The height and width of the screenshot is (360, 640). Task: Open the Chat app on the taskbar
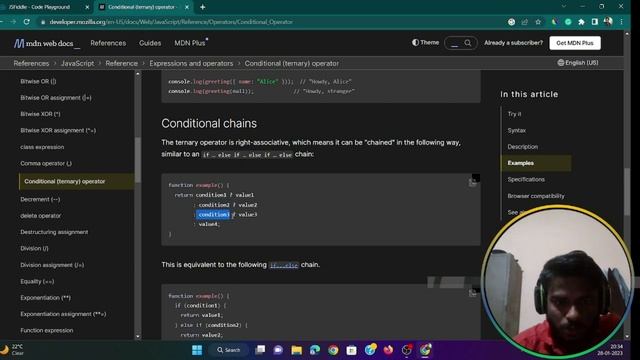pos(278,350)
